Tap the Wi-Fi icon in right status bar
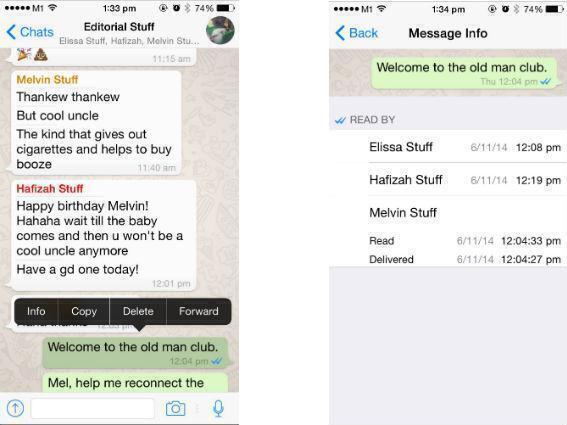Image resolution: width=567 pixels, height=425 pixels. [381, 8]
